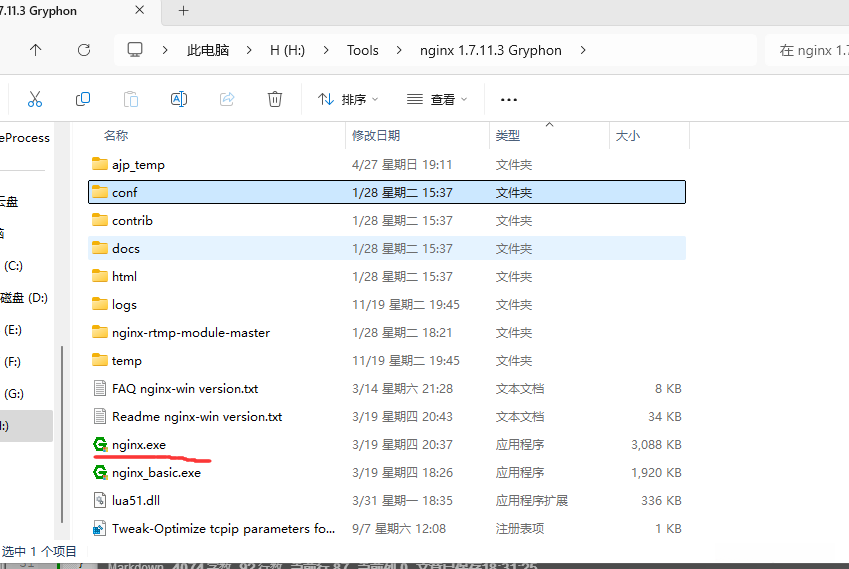Click the nginx_basic.exe application icon
This screenshot has width=849, height=569.
[x=100, y=473]
